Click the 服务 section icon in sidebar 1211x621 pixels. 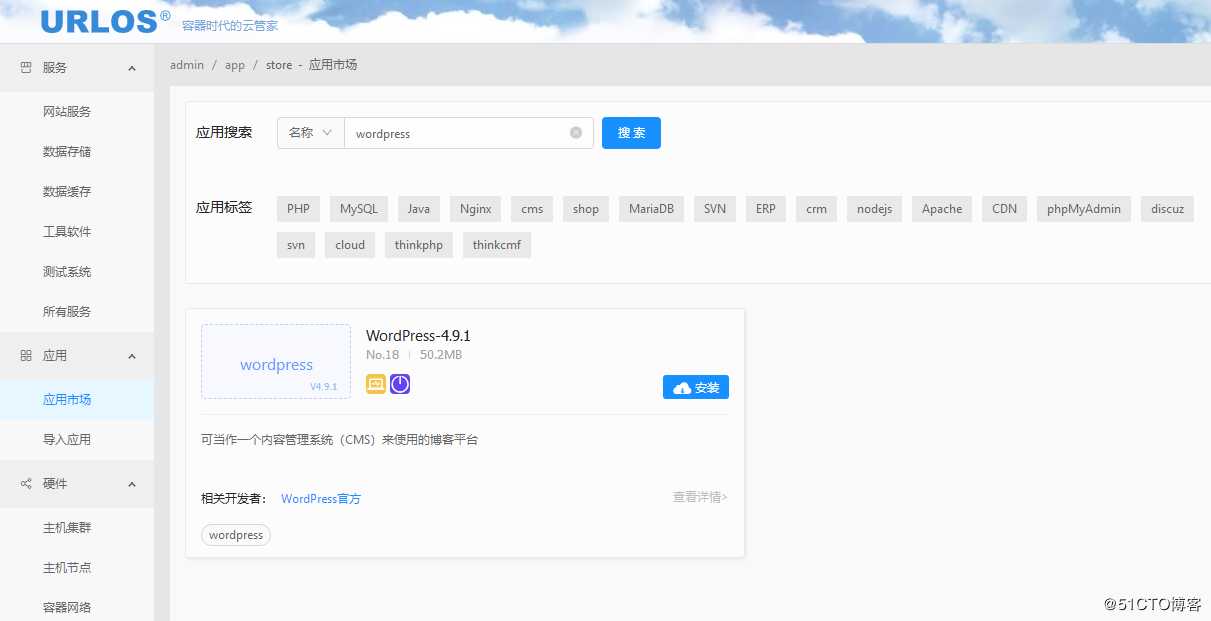pyautogui.click(x=26, y=68)
